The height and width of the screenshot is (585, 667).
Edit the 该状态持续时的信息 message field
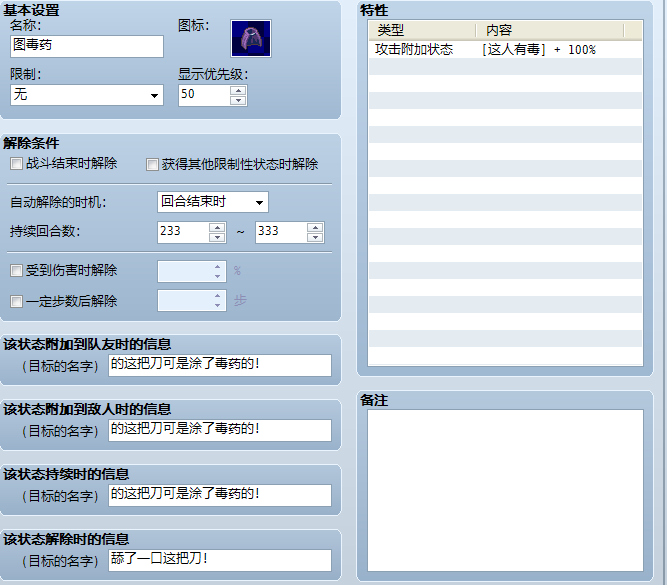coord(220,496)
